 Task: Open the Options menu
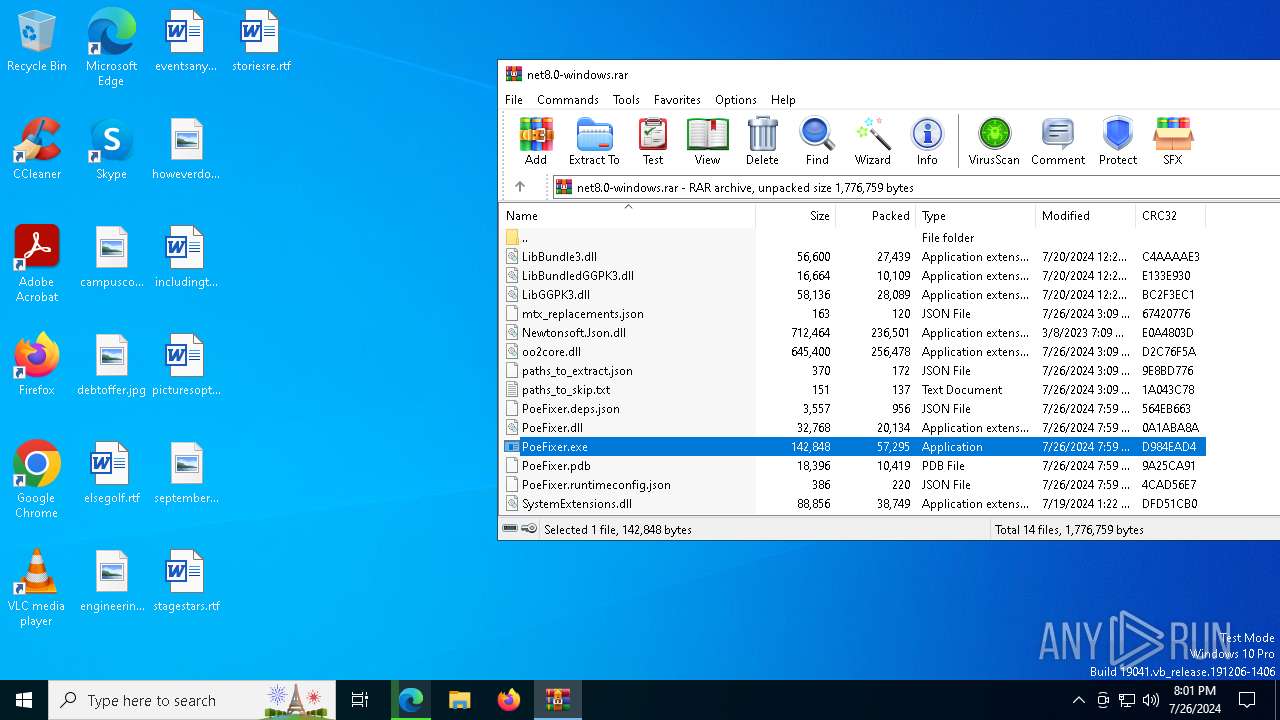(736, 100)
